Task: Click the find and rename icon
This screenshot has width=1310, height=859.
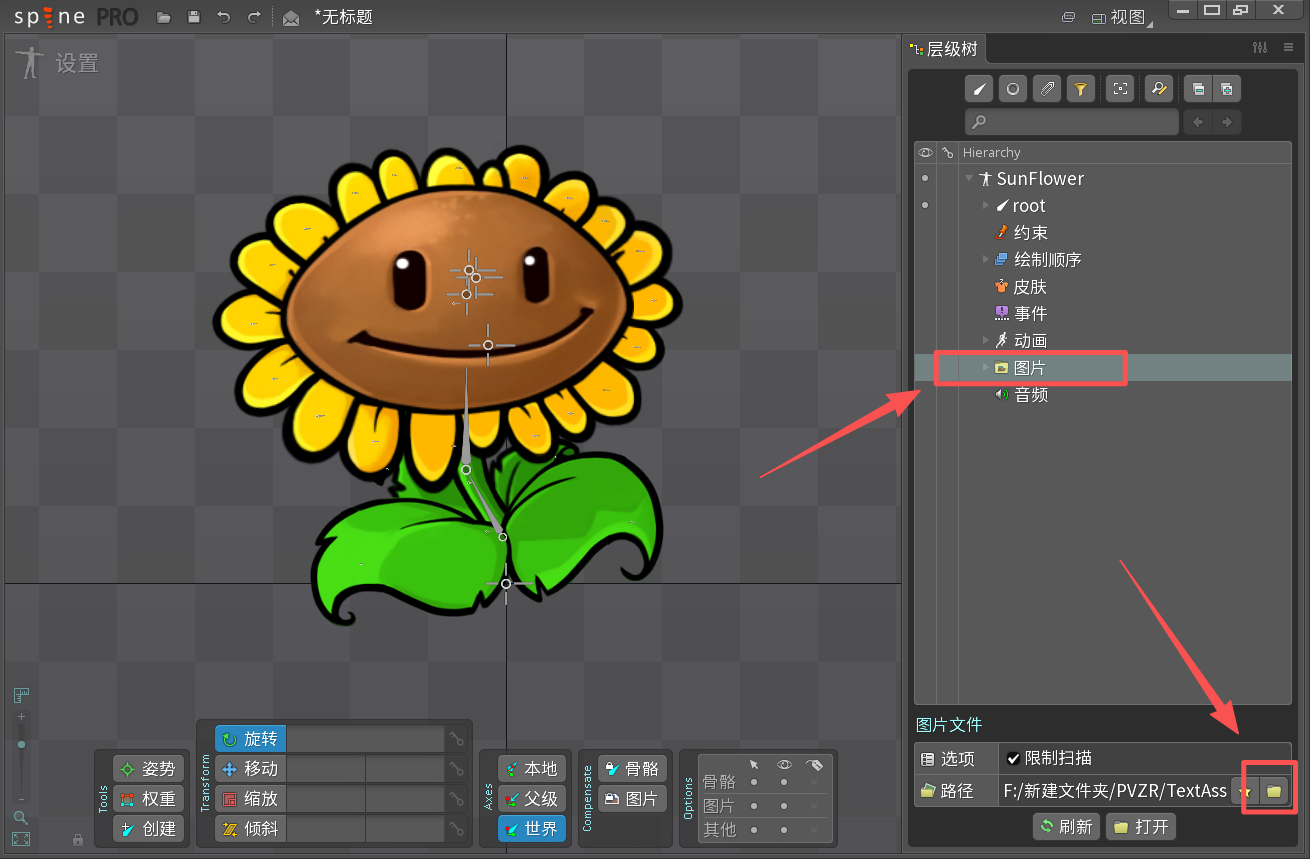Action: 1158,89
